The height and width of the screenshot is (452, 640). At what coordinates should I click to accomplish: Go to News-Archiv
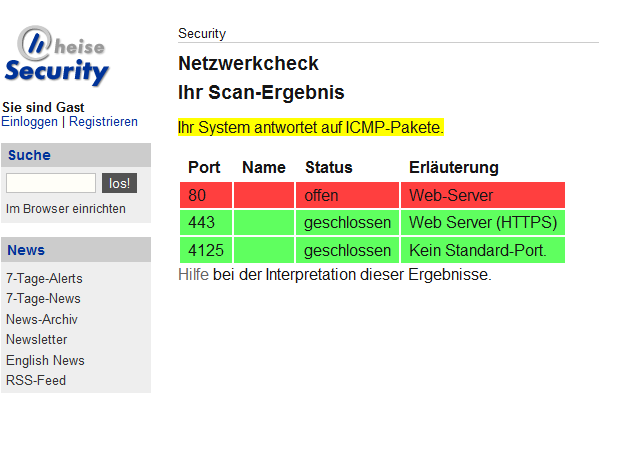[42, 320]
